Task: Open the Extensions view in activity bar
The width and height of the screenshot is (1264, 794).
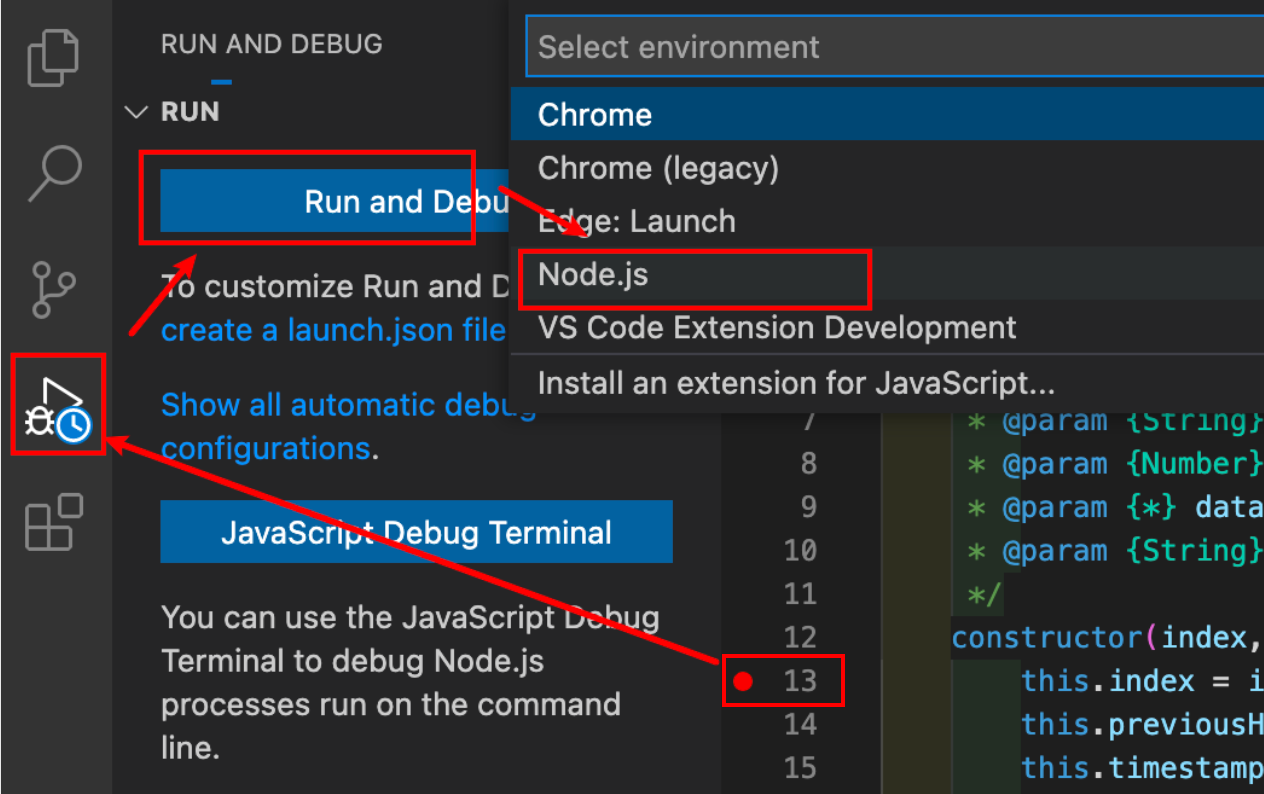Action: pyautogui.click(x=53, y=522)
